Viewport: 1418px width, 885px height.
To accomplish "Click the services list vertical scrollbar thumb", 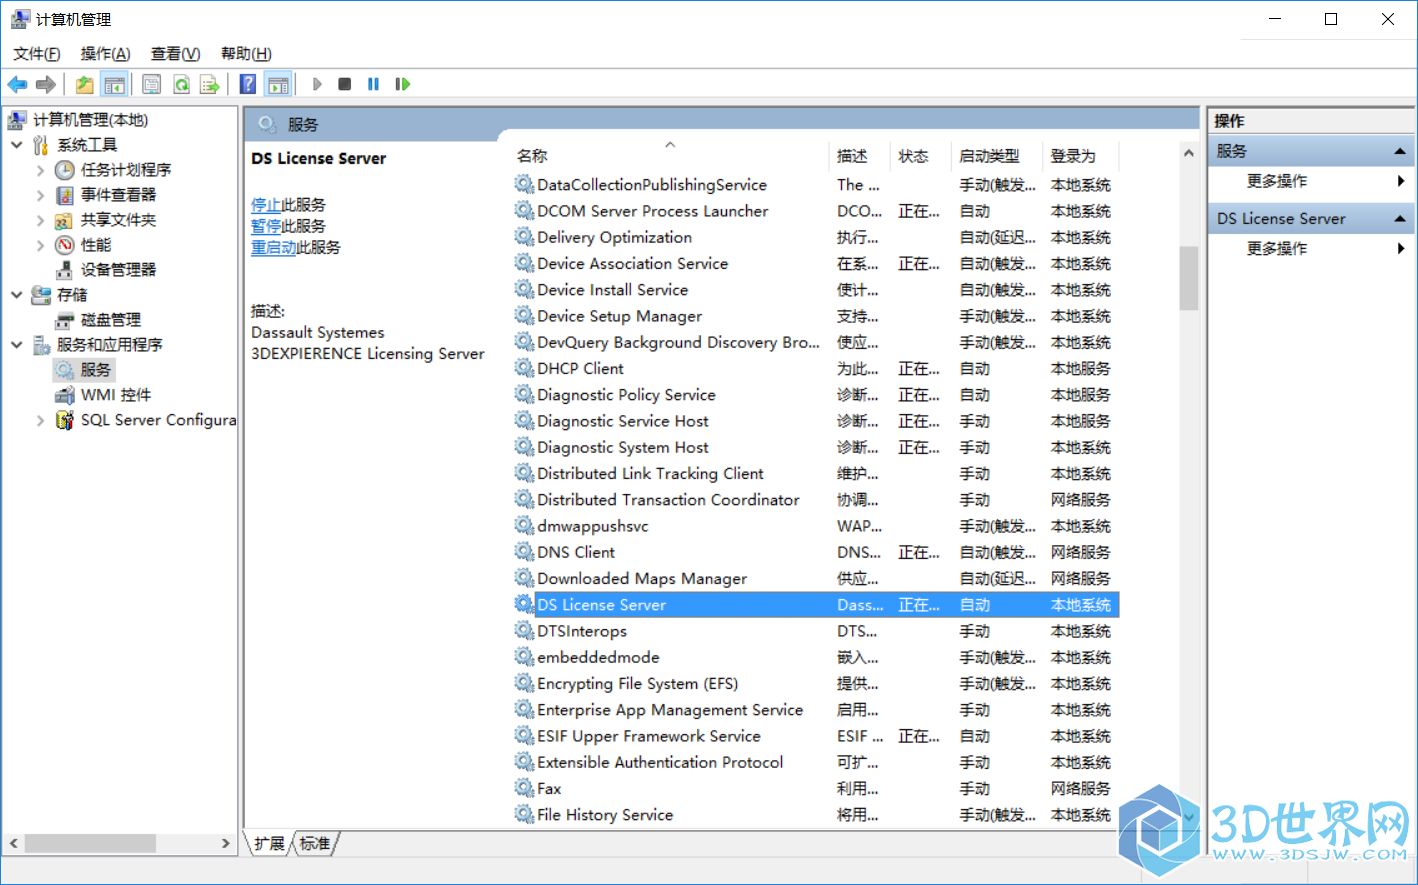I will click(x=1188, y=278).
